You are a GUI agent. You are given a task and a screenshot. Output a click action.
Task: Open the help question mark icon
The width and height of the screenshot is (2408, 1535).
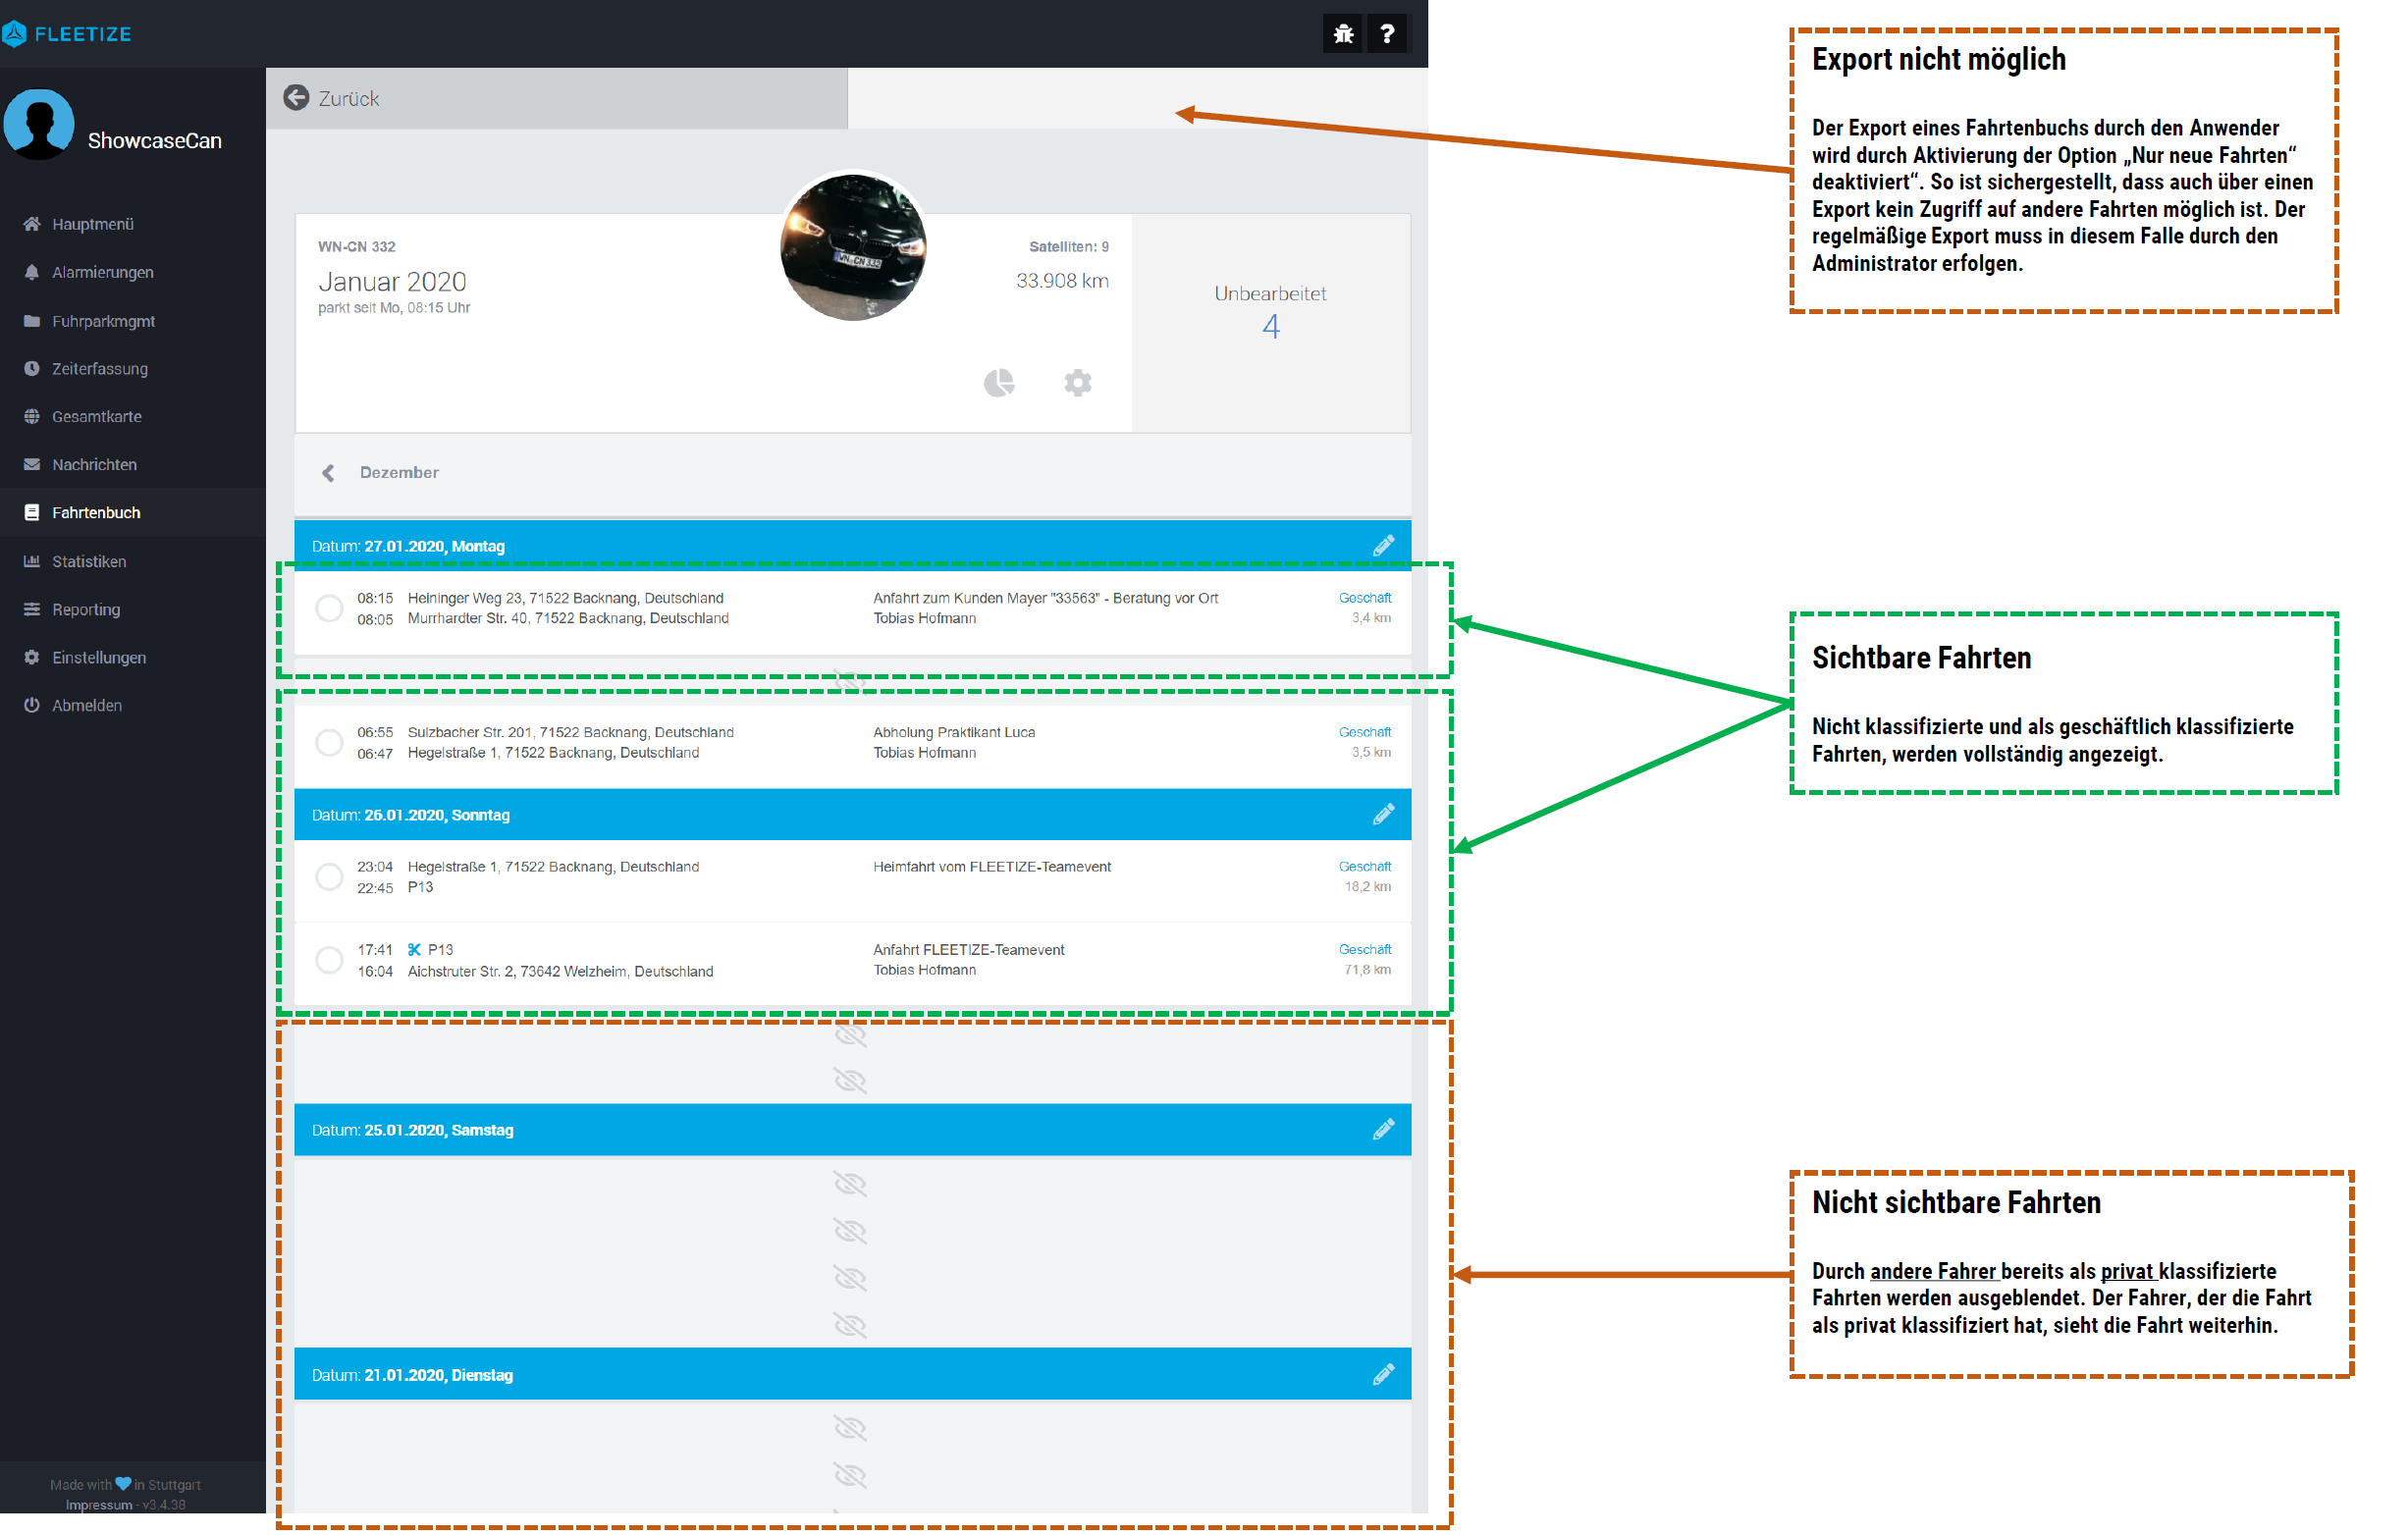1386,34
